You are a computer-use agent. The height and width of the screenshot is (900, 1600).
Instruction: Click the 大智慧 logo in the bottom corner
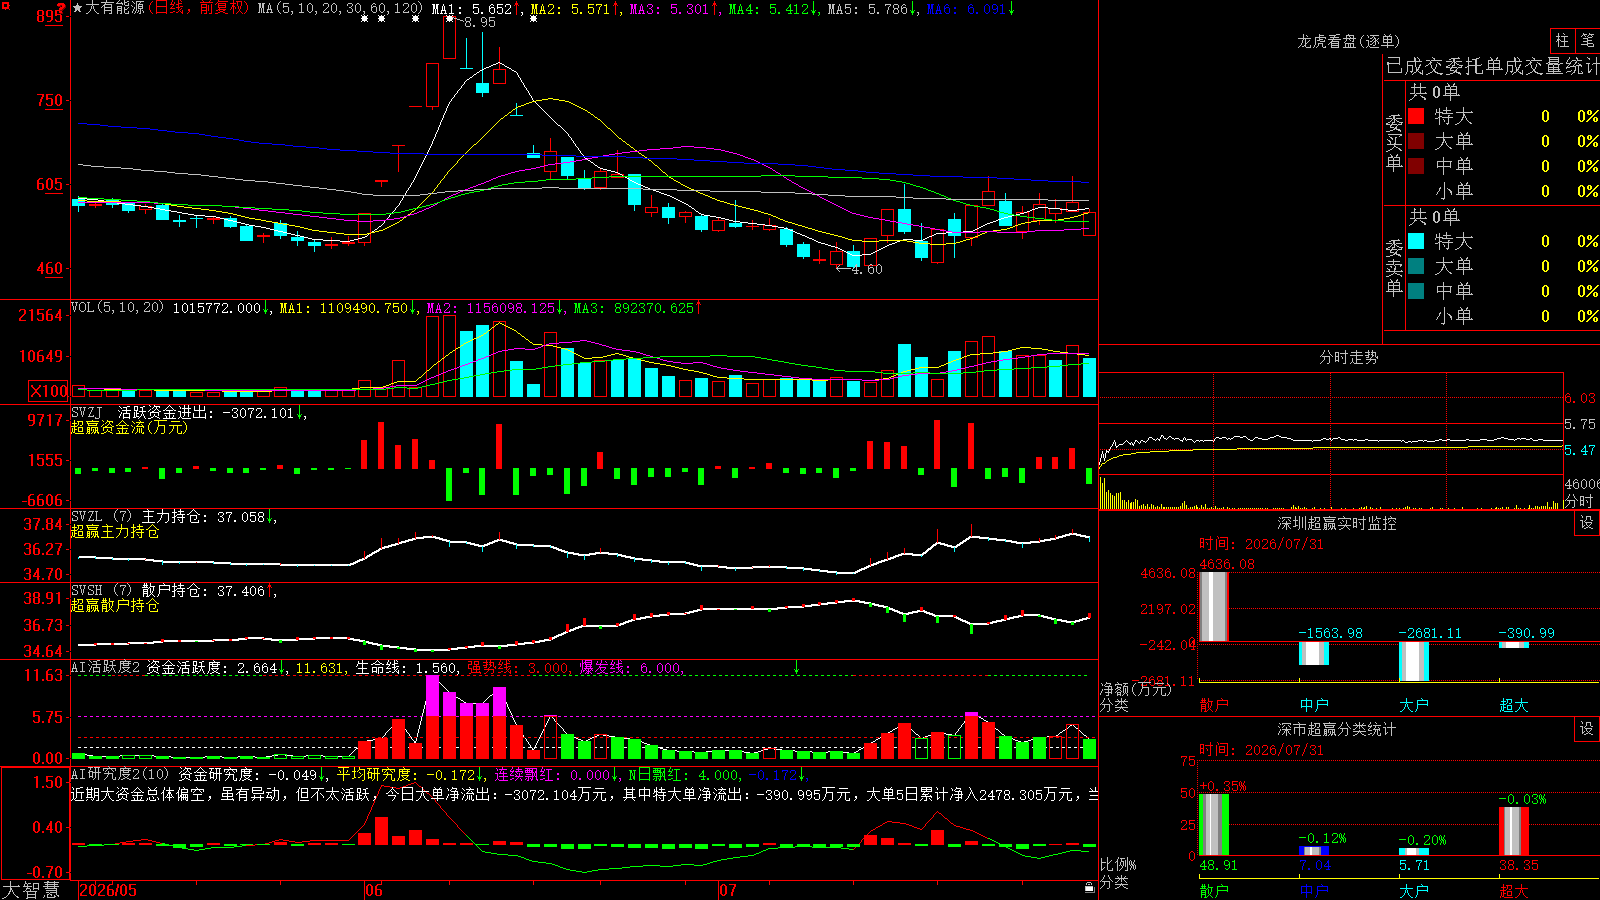[x=31, y=890]
